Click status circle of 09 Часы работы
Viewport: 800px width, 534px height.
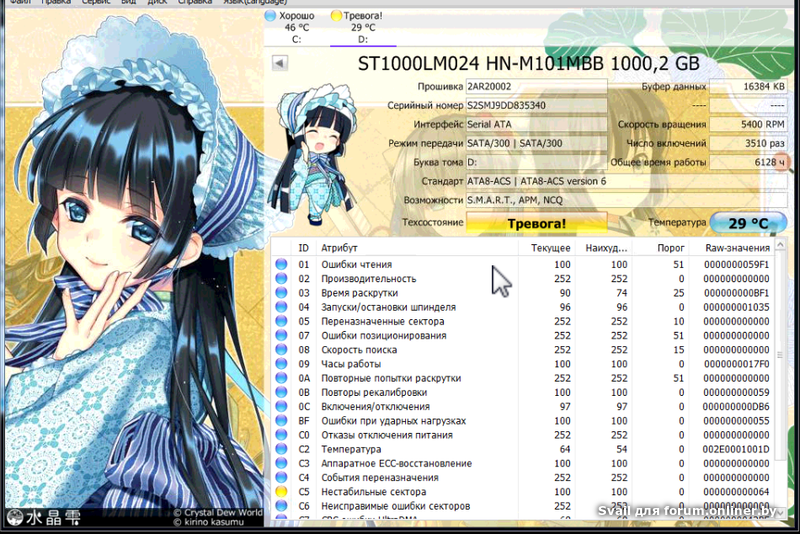(x=281, y=364)
